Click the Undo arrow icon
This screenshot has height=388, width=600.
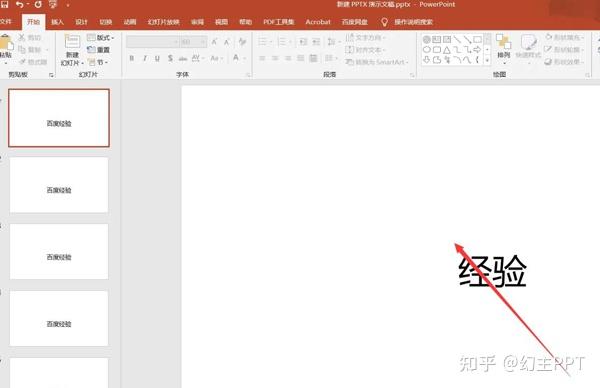20,5
